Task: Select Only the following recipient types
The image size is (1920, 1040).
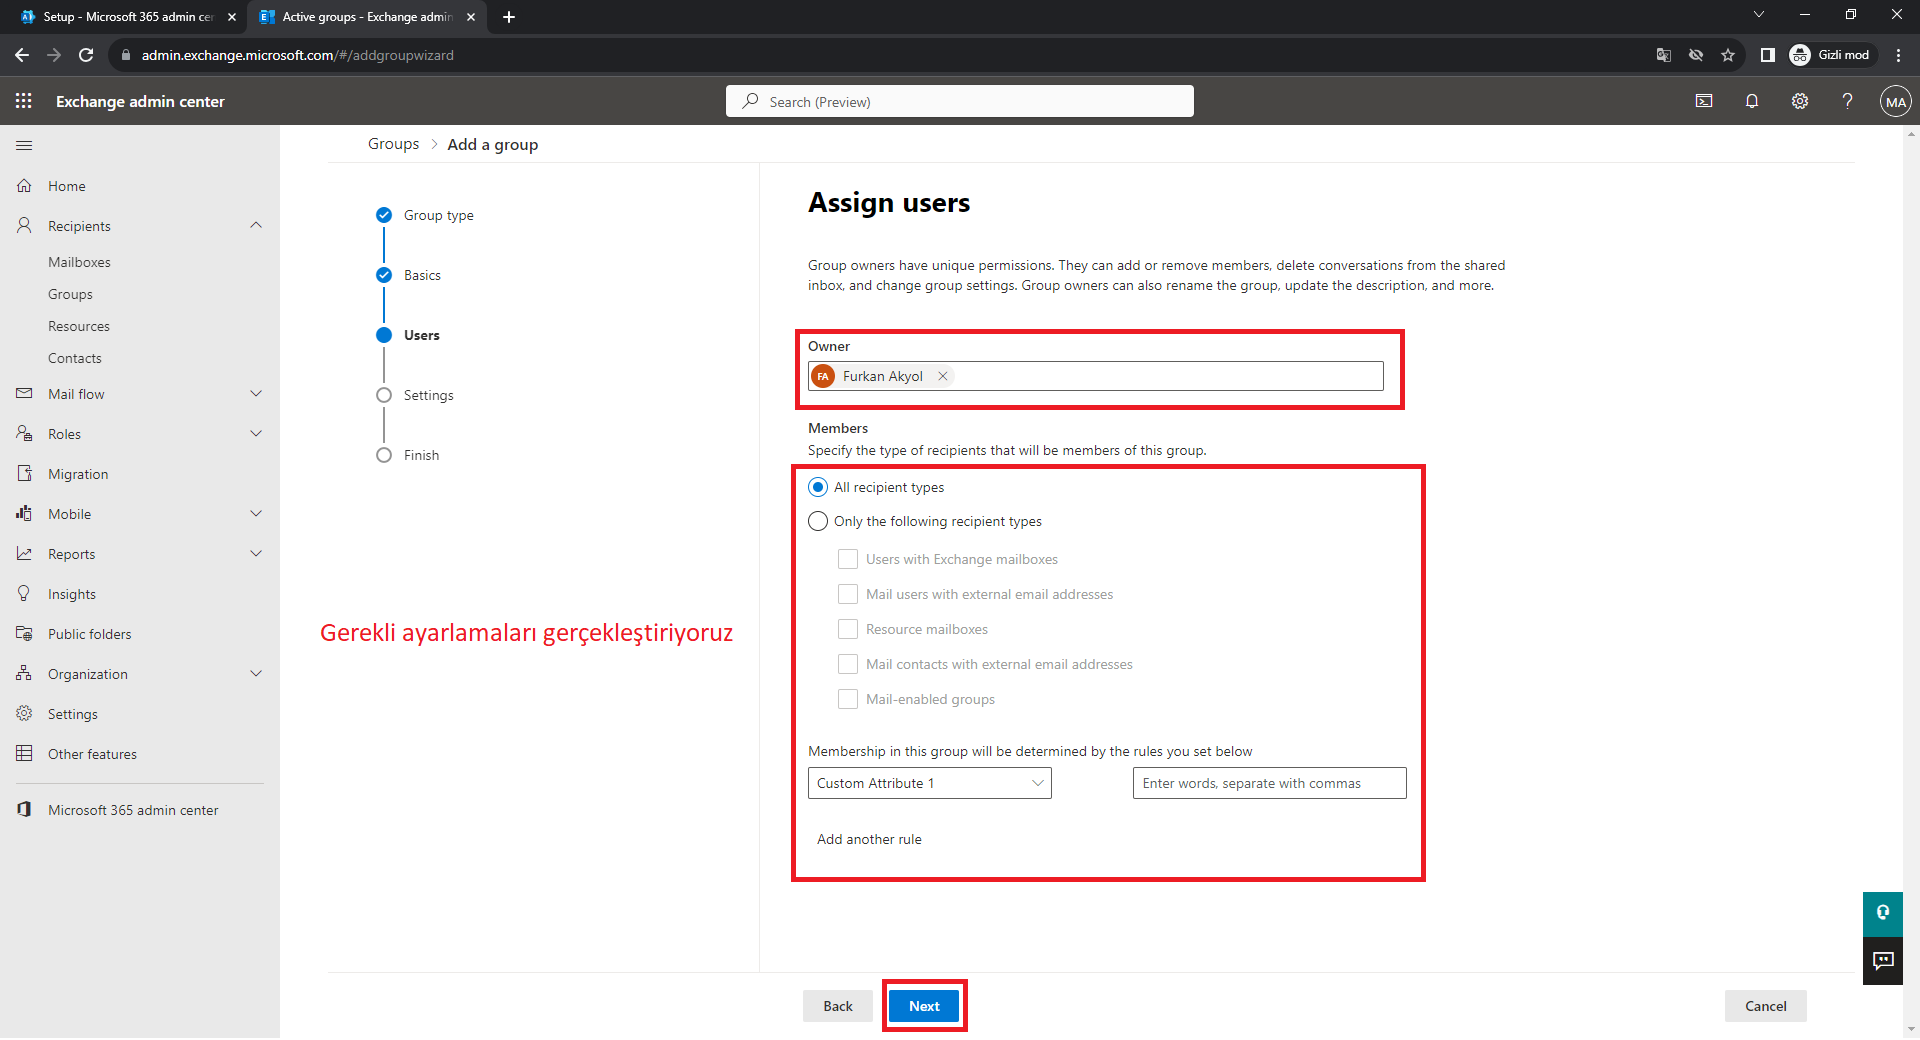Action: 818,522
